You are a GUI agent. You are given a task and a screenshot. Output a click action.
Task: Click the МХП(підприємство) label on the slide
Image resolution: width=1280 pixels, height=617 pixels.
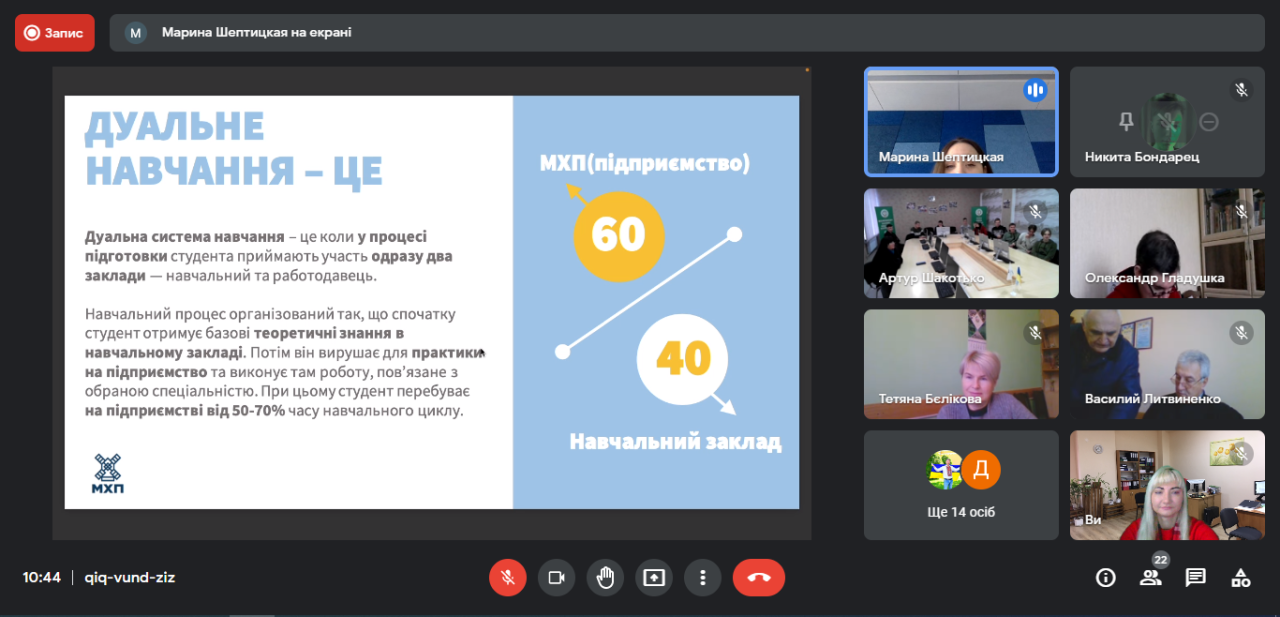pyautogui.click(x=644, y=162)
